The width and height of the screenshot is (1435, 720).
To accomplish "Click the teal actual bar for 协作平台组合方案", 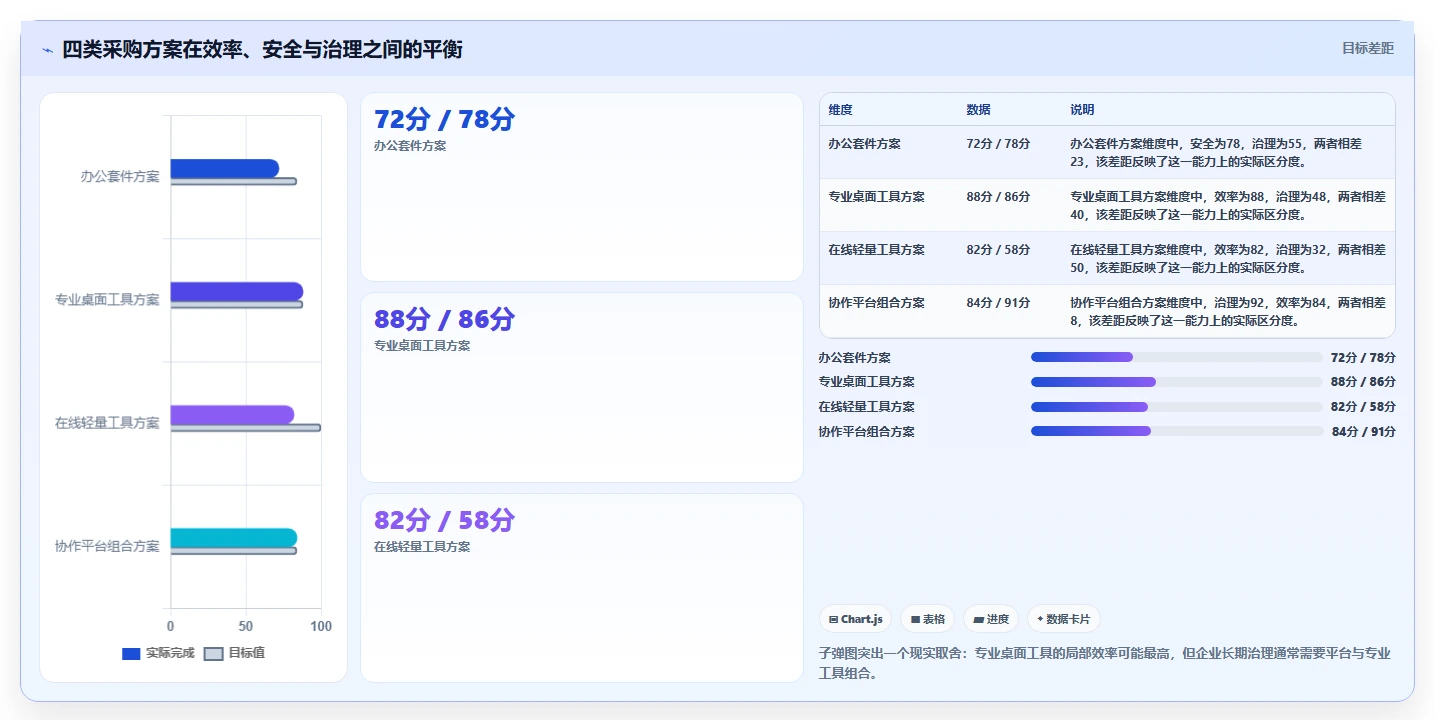I will click(x=233, y=538).
